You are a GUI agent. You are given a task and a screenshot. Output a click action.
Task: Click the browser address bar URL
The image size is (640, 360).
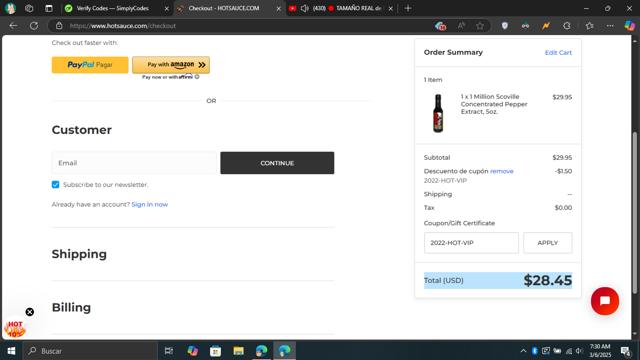122,26
